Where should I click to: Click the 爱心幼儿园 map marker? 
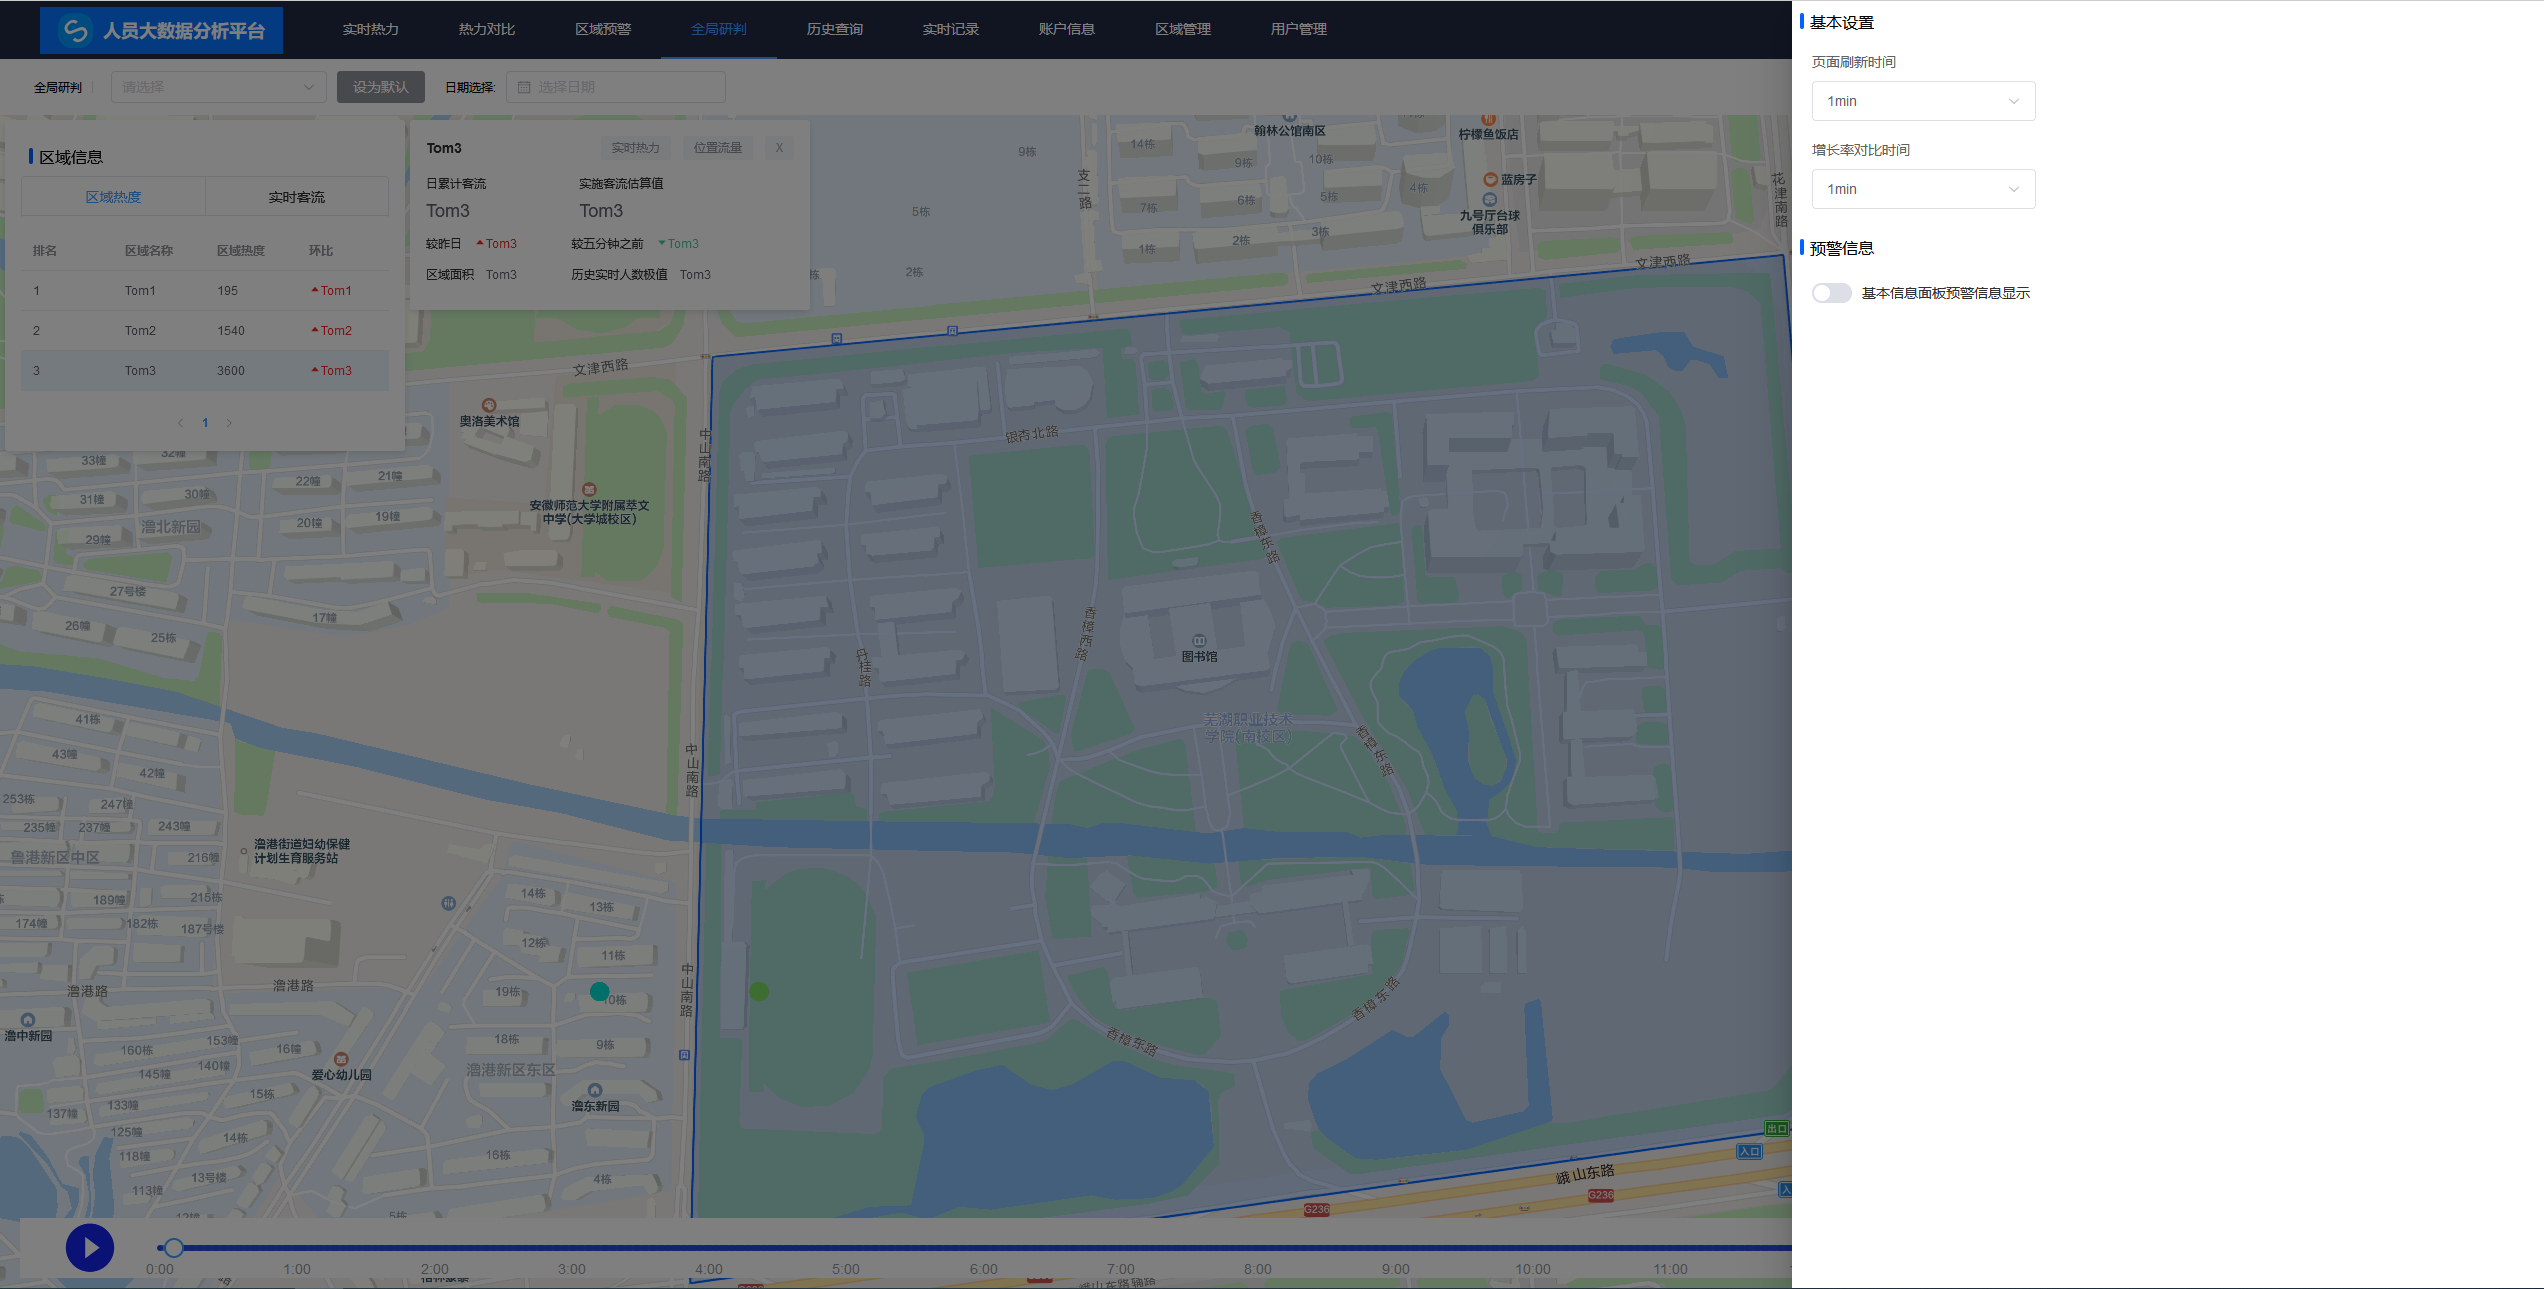coord(341,1059)
